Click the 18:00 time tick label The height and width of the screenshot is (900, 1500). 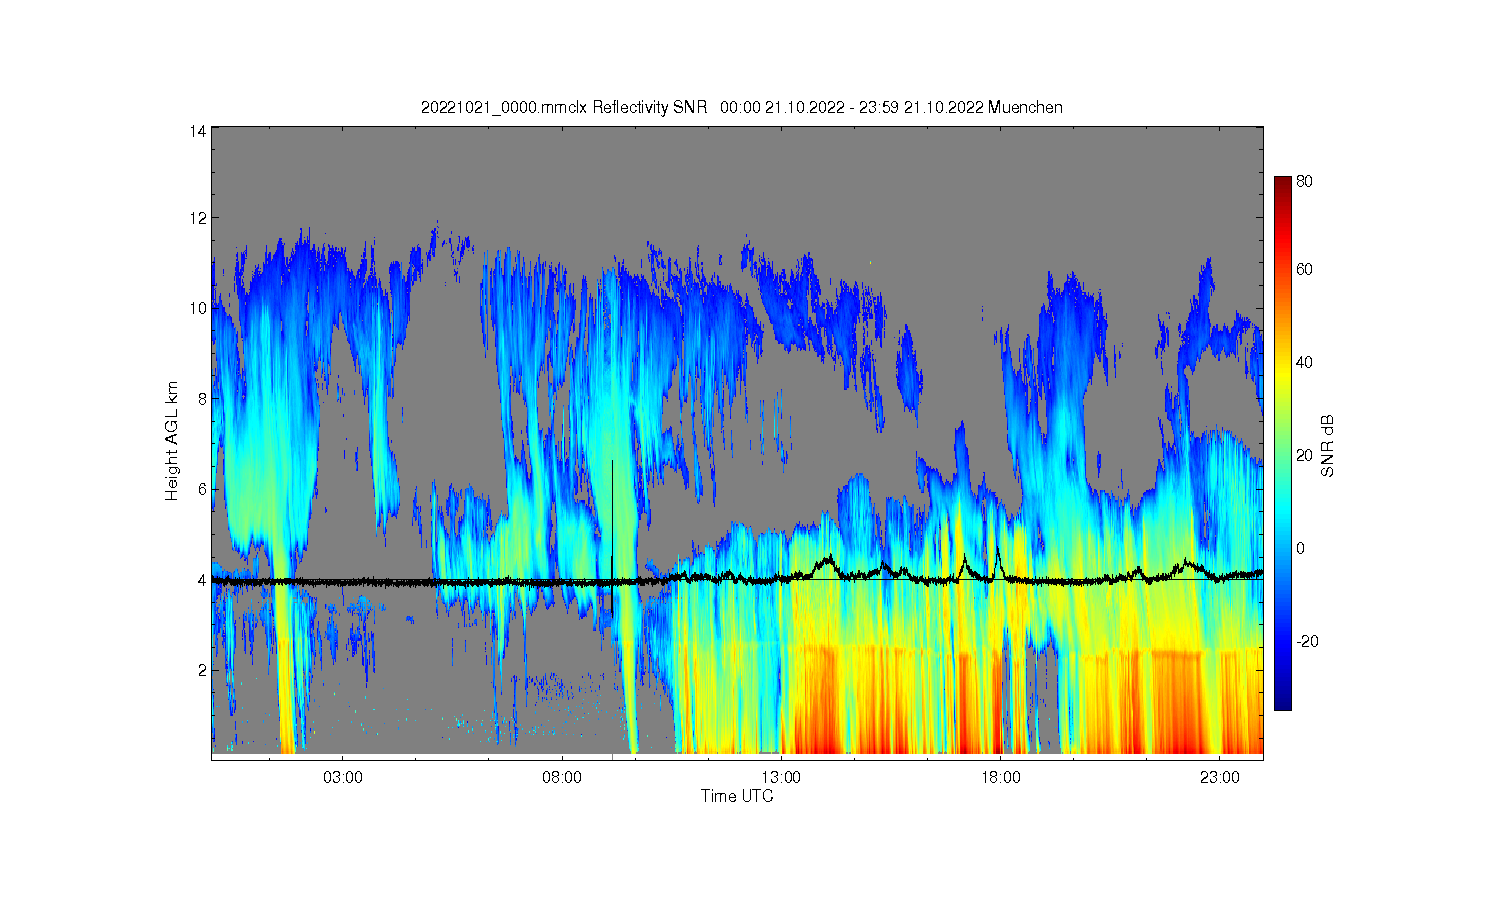coord(1000,777)
